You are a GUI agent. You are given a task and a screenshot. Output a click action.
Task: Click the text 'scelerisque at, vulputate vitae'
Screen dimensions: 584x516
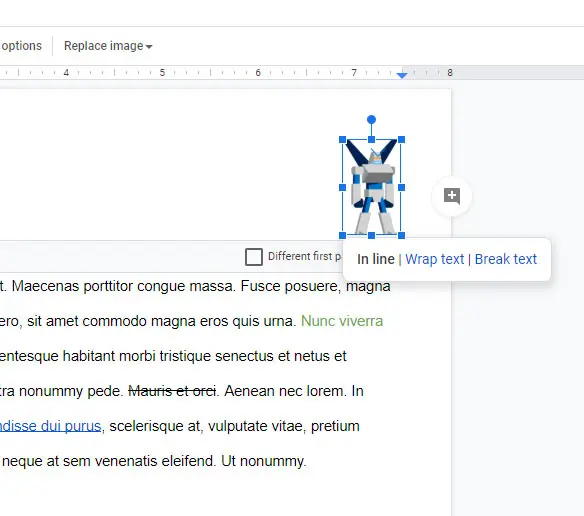206,426
